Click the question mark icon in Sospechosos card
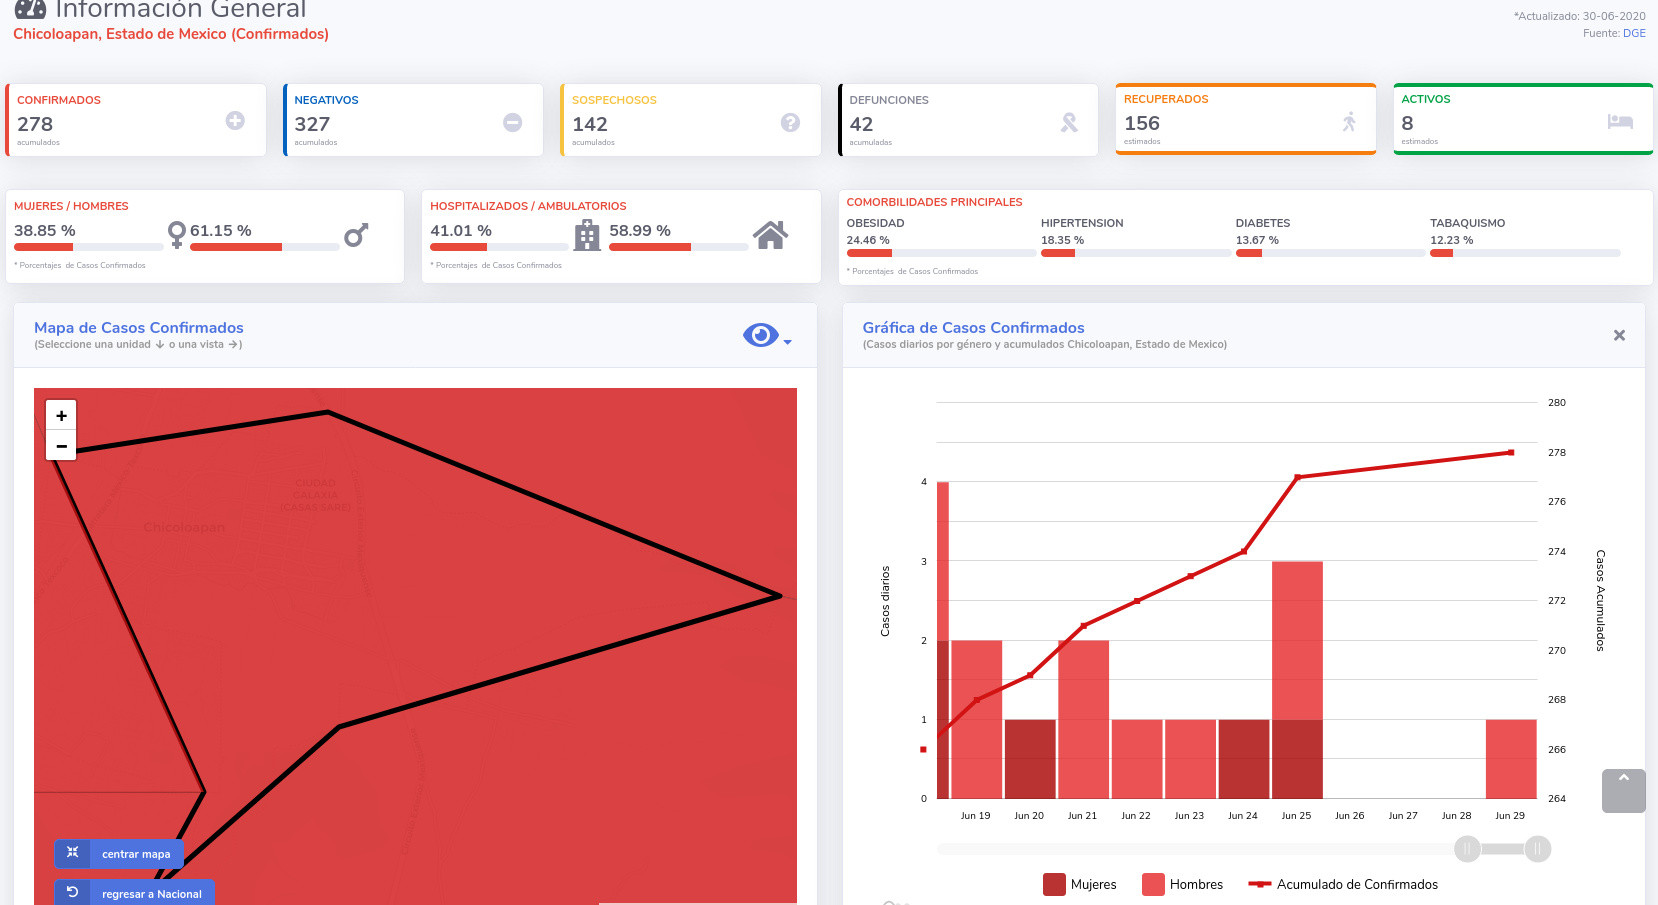Viewport: 1658px width, 905px height. pyautogui.click(x=790, y=122)
